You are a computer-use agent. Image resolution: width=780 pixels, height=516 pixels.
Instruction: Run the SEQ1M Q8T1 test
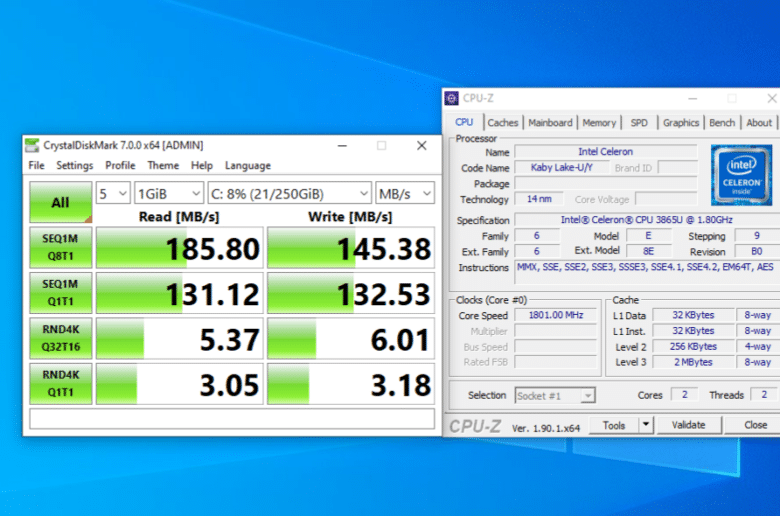pyautogui.click(x=61, y=247)
